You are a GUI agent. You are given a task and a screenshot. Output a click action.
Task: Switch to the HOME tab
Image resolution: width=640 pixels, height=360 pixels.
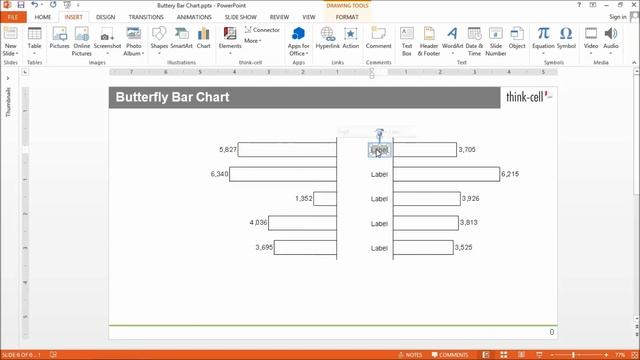[42, 17]
